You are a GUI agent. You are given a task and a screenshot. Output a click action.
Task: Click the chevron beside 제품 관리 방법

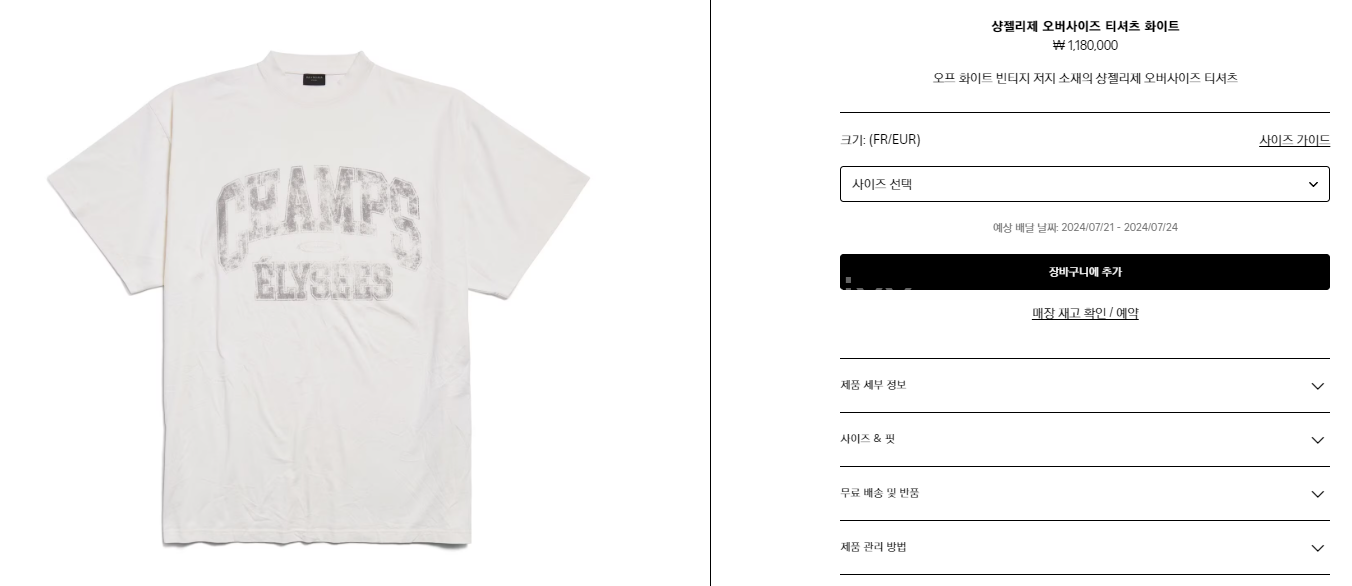(x=1317, y=548)
